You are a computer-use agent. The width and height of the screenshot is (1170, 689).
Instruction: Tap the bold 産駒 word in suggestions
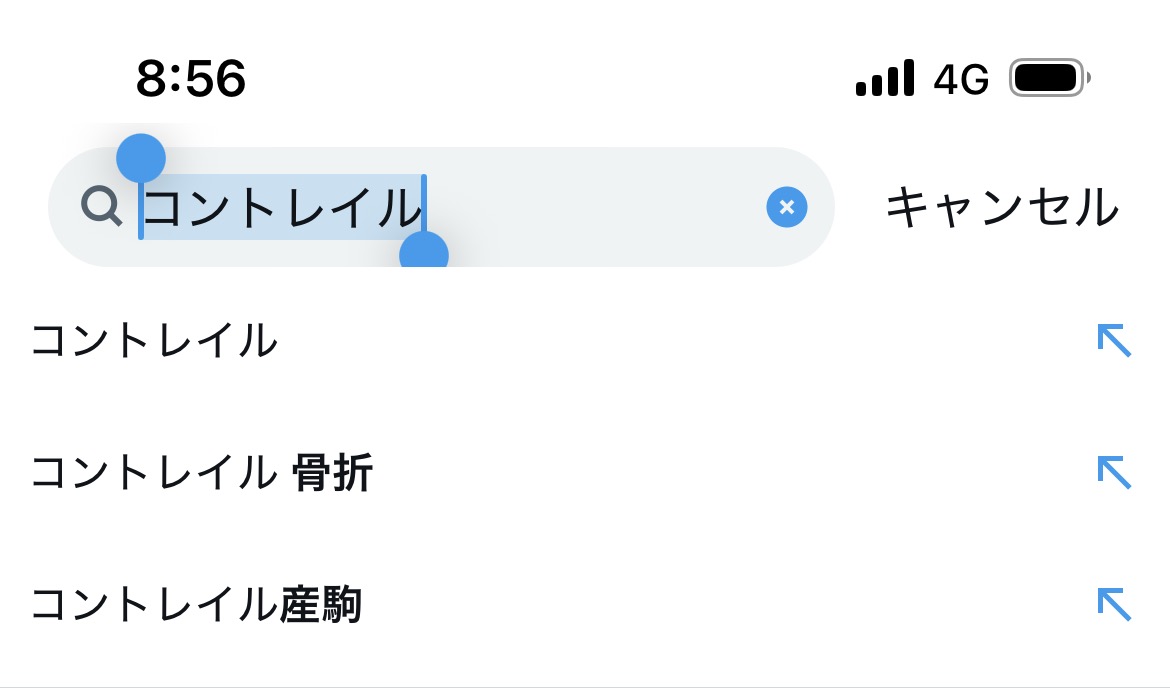(x=320, y=605)
